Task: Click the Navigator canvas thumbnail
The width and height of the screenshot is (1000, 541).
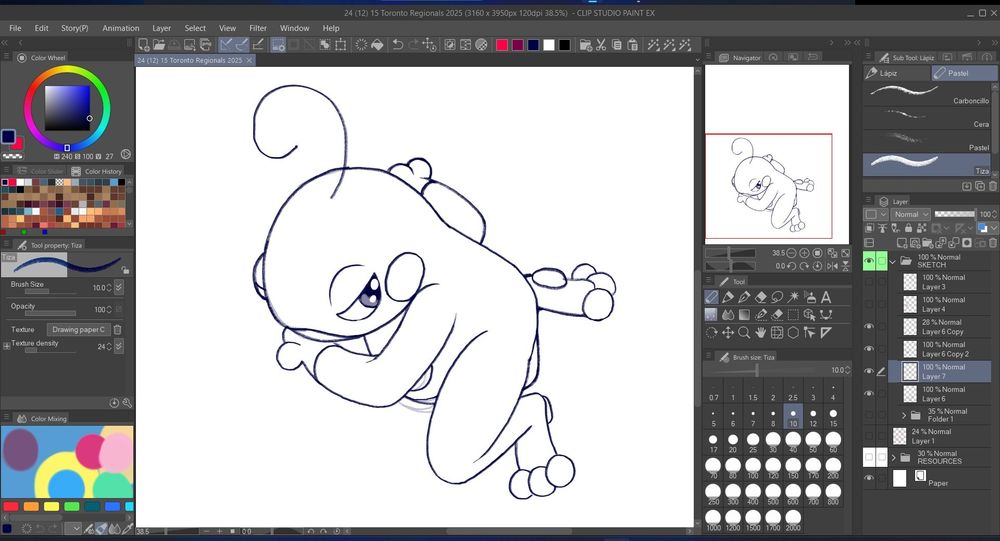Action: [777, 154]
